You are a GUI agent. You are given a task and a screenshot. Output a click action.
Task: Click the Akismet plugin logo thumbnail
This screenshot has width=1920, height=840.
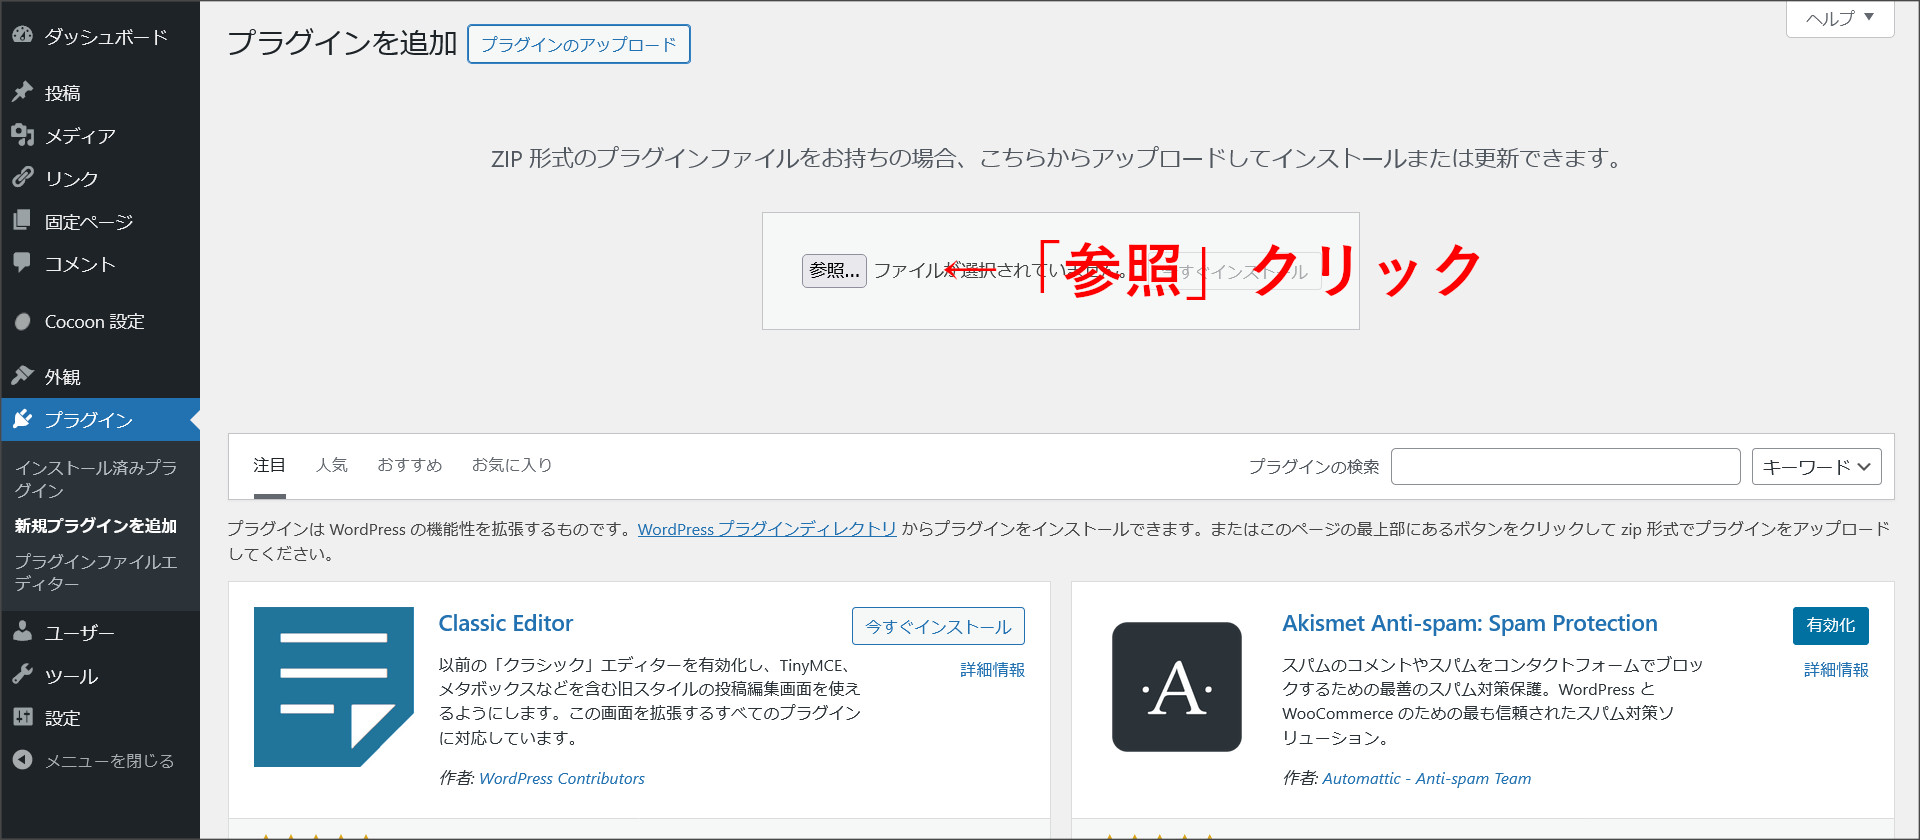(x=1177, y=687)
